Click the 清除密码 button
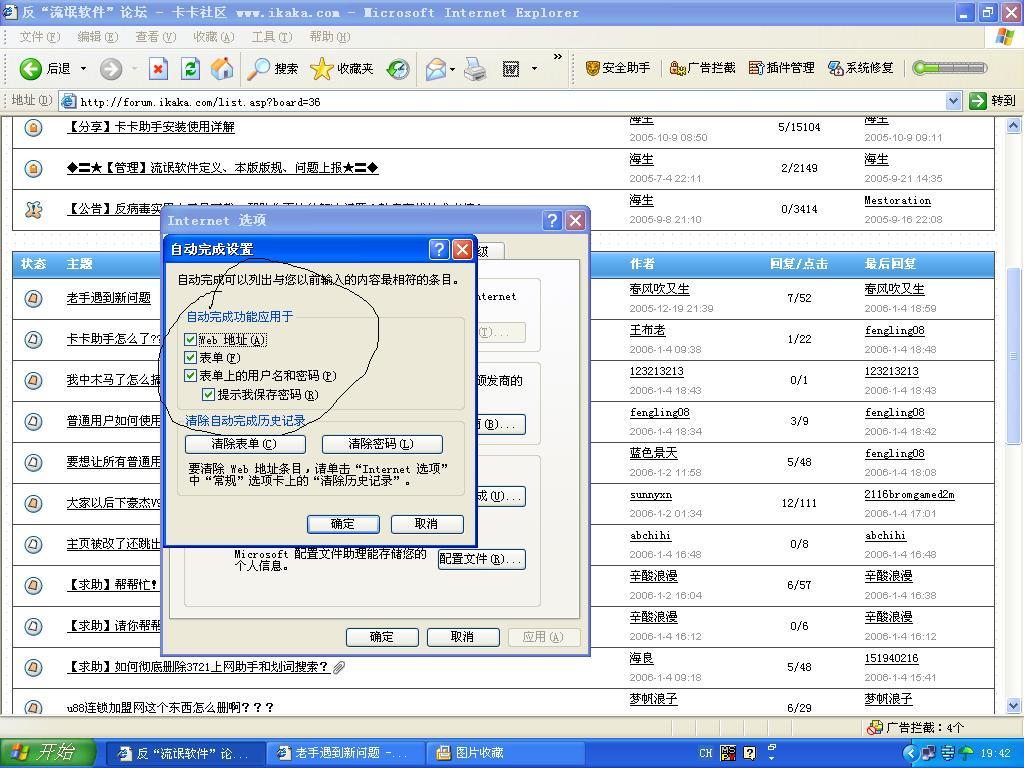This screenshot has width=1024, height=768. tap(381, 444)
